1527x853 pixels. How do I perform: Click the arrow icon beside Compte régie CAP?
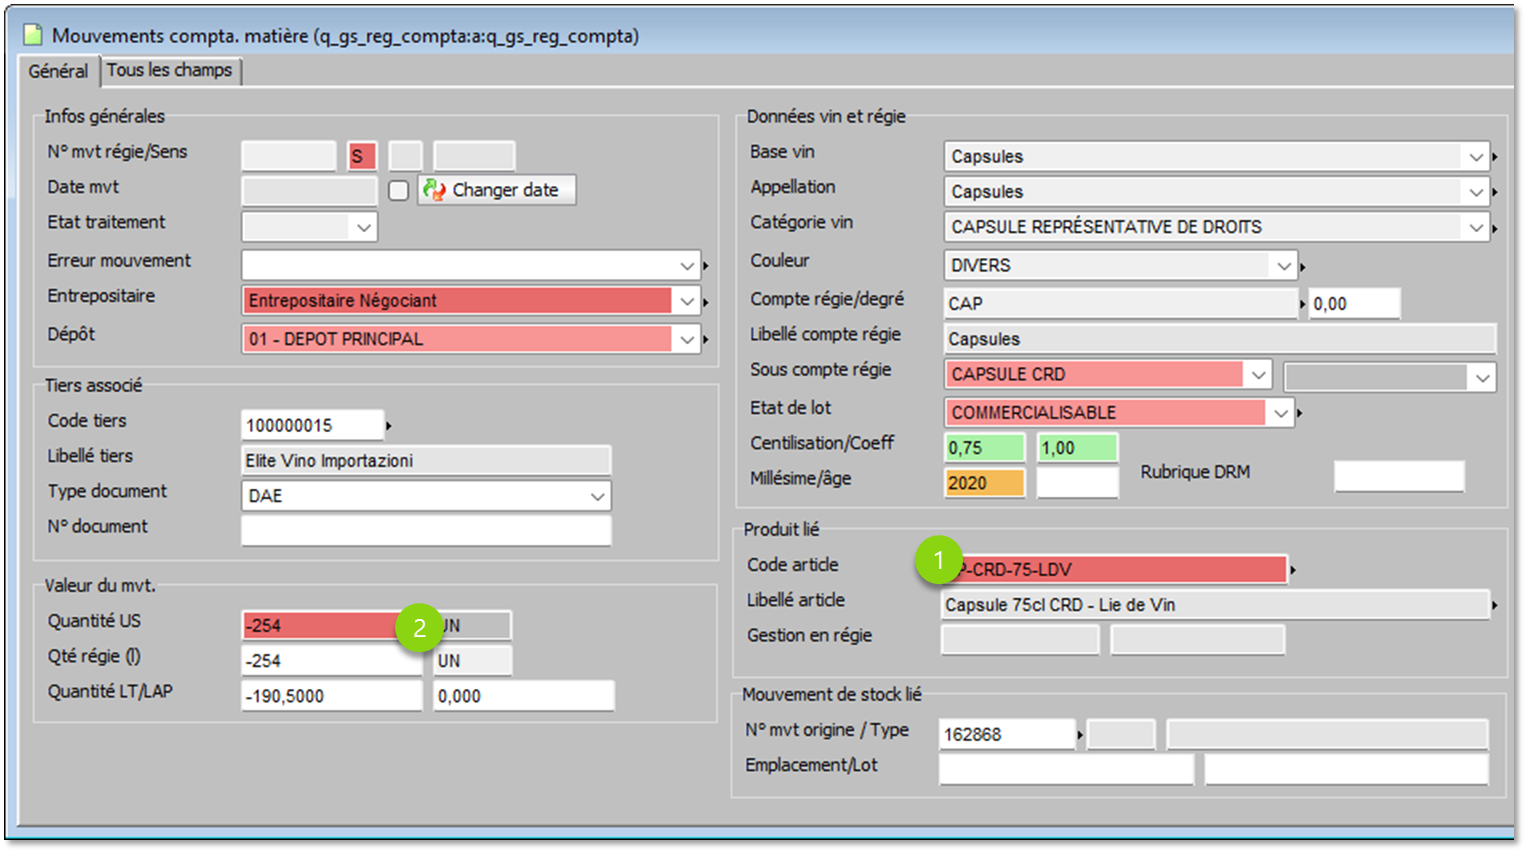click(x=1302, y=303)
